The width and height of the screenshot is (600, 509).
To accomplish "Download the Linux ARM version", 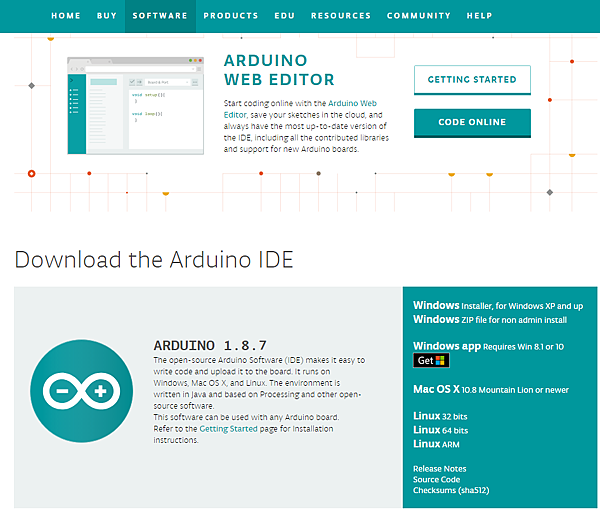I will tap(436, 444).
